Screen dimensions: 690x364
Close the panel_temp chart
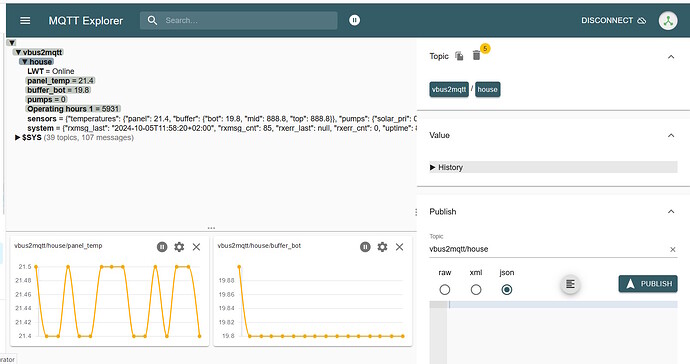(x=196, y=247)
